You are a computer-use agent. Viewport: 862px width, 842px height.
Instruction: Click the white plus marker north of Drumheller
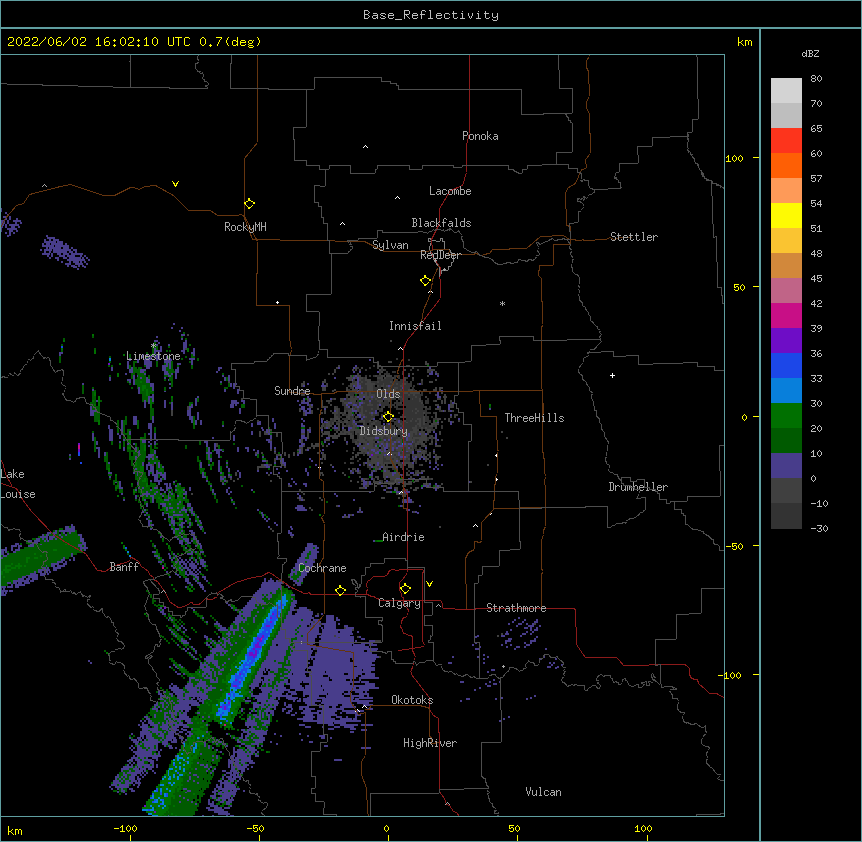tap(612, 375)
